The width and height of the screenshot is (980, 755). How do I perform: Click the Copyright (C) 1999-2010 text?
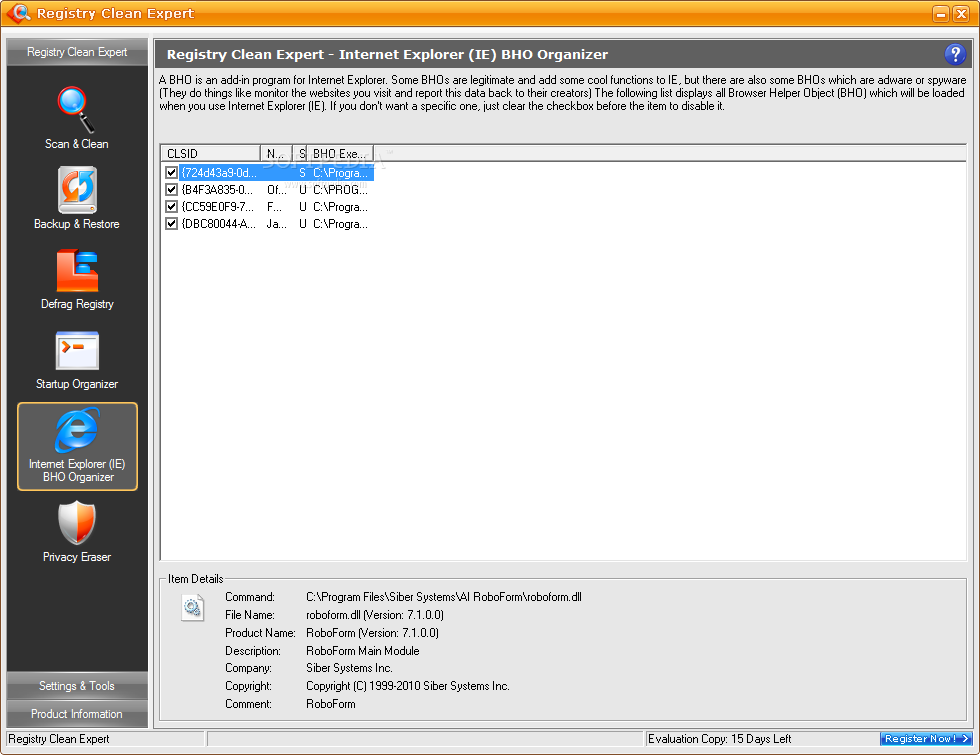click(x=408, y=686)
